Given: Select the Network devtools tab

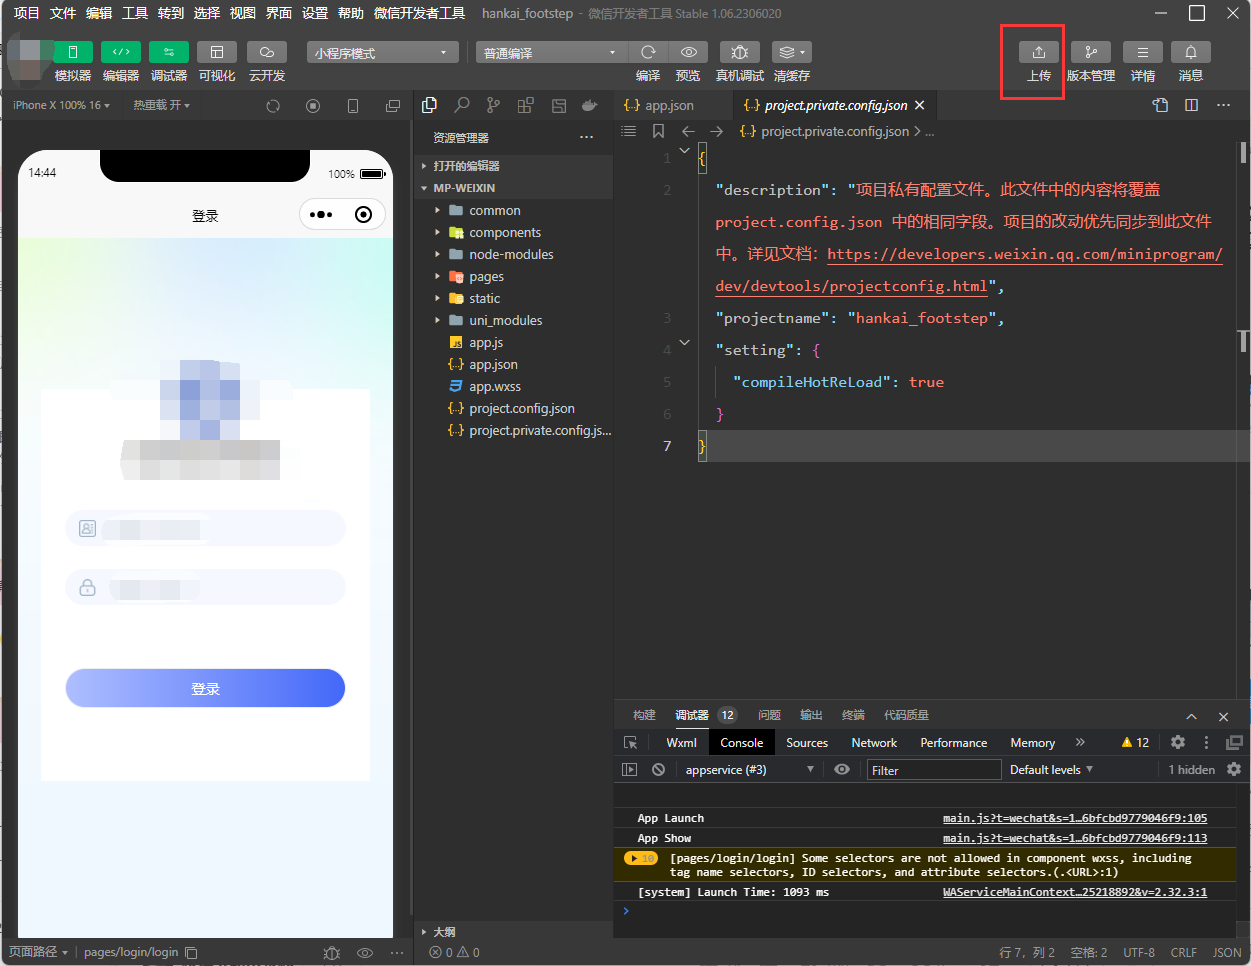Looking at the screenshot, I should pyautogui.click(x=874, y=742).
